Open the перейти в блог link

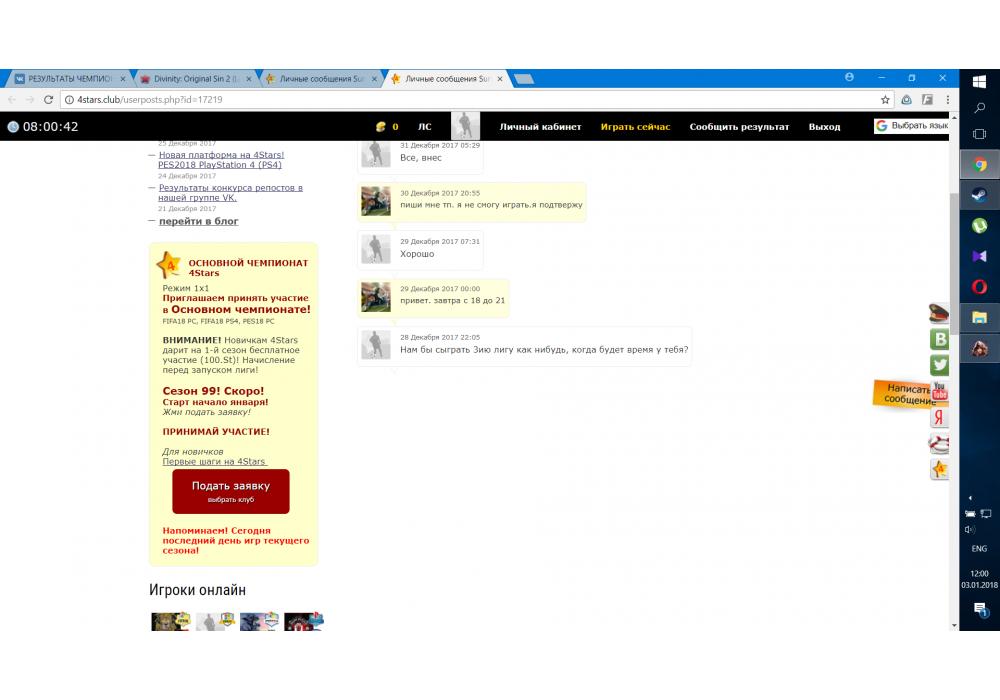click(198, 221)
